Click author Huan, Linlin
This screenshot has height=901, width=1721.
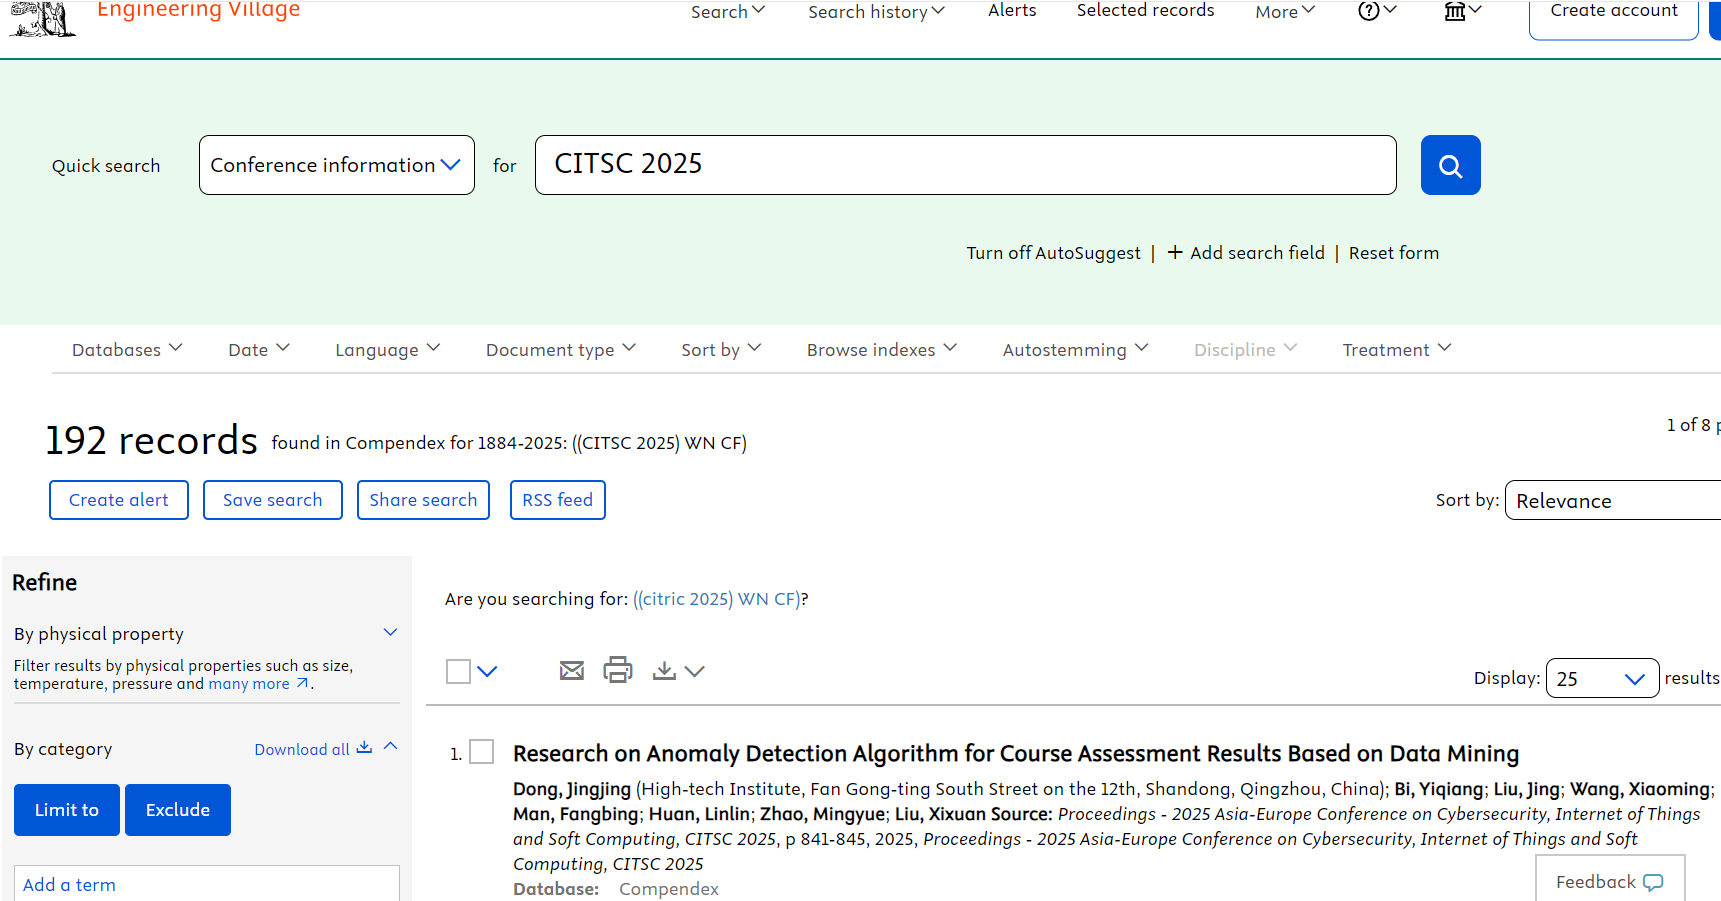[x=699, y=814]
